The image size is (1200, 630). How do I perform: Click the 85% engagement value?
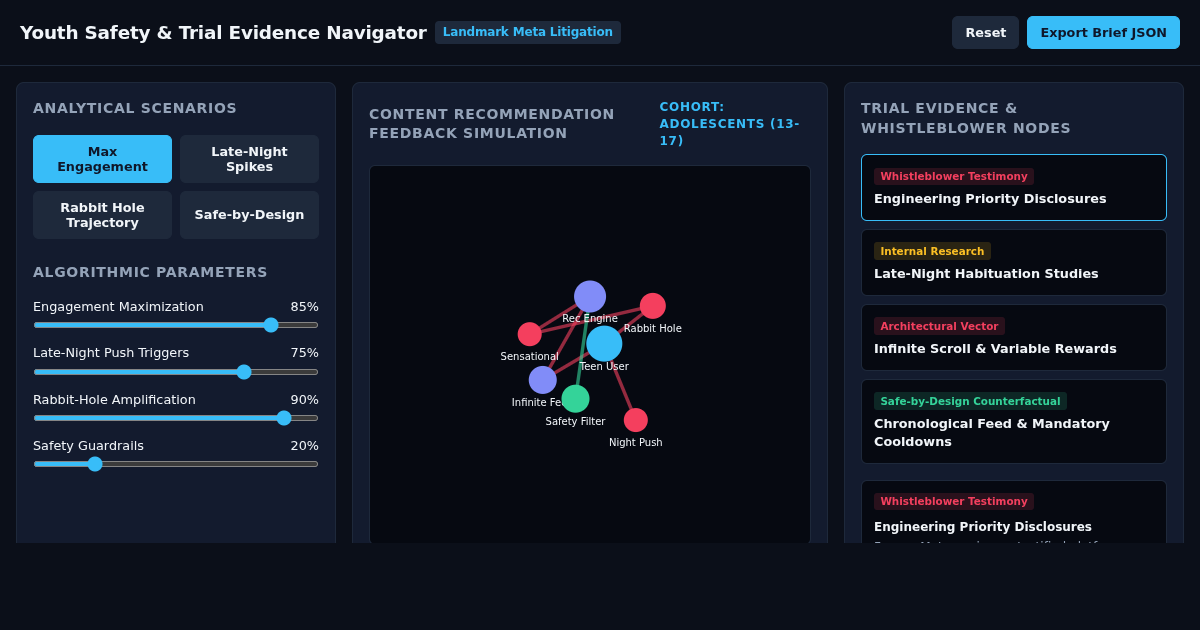pyautogui.click(x=304, y=307)
